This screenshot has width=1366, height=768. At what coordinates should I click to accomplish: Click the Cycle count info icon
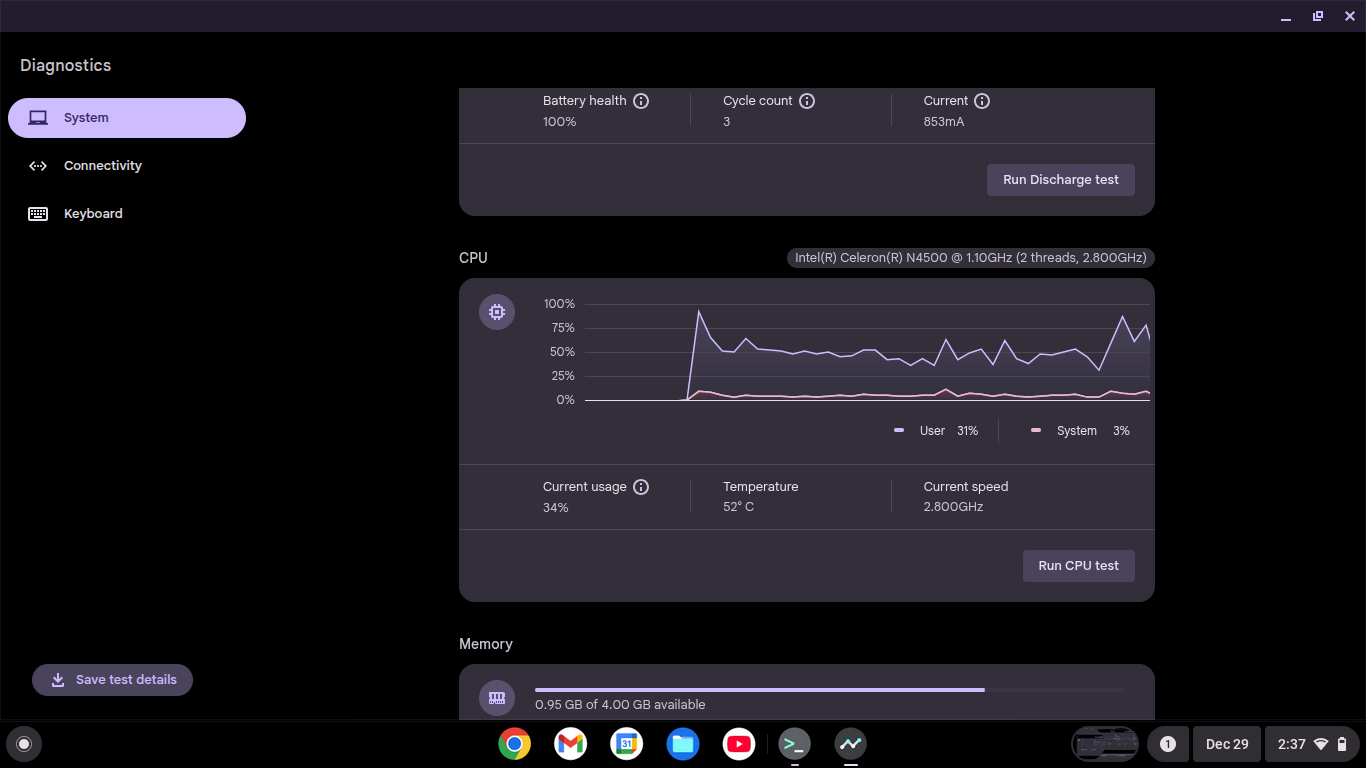[807, 101]
